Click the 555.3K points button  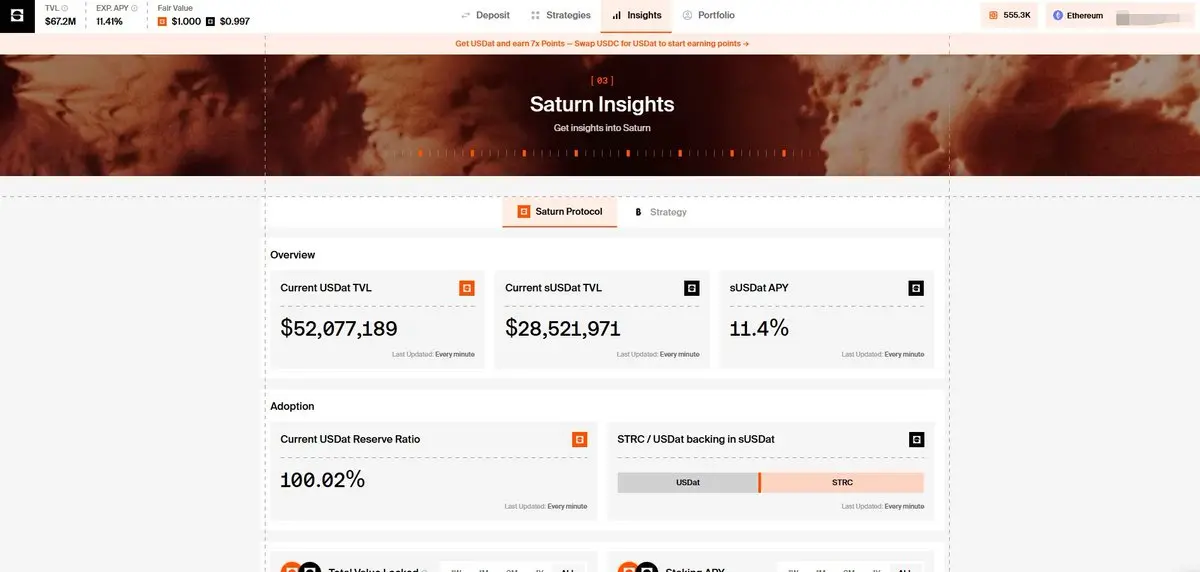pyautogui.click(x=1010, y=16)
